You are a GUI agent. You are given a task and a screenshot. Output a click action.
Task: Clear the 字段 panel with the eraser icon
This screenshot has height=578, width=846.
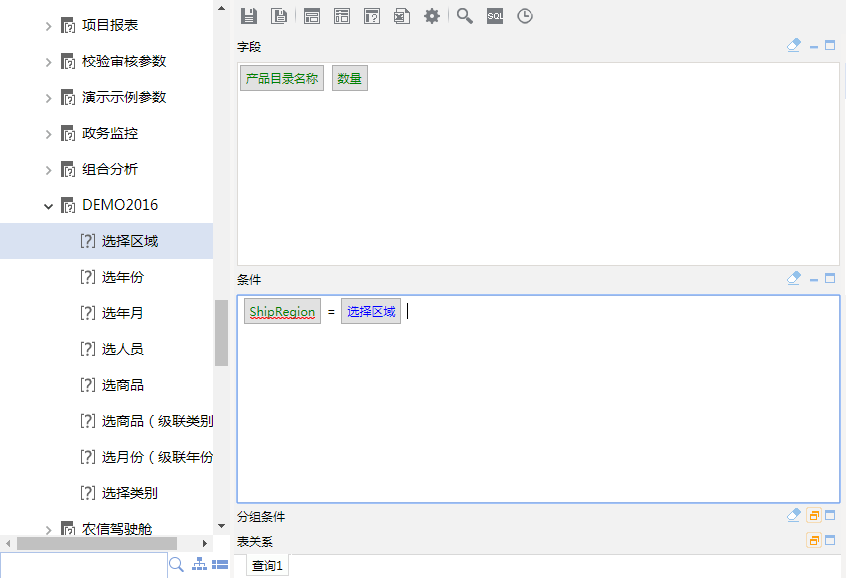(x=794, y=45)
